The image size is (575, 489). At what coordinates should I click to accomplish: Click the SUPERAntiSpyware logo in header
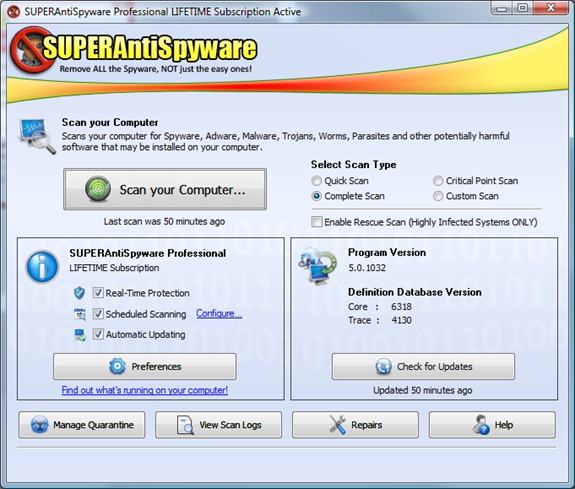coord(133,50)
